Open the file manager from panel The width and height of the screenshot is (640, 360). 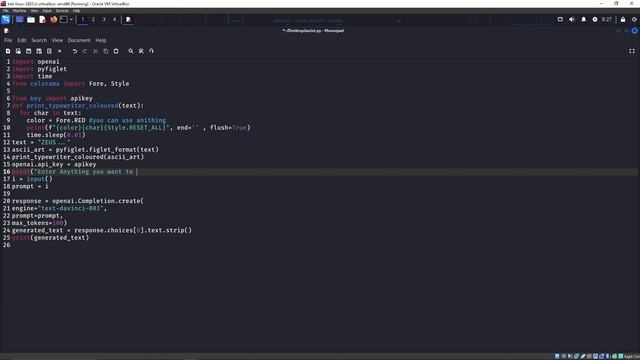(31, 19)
